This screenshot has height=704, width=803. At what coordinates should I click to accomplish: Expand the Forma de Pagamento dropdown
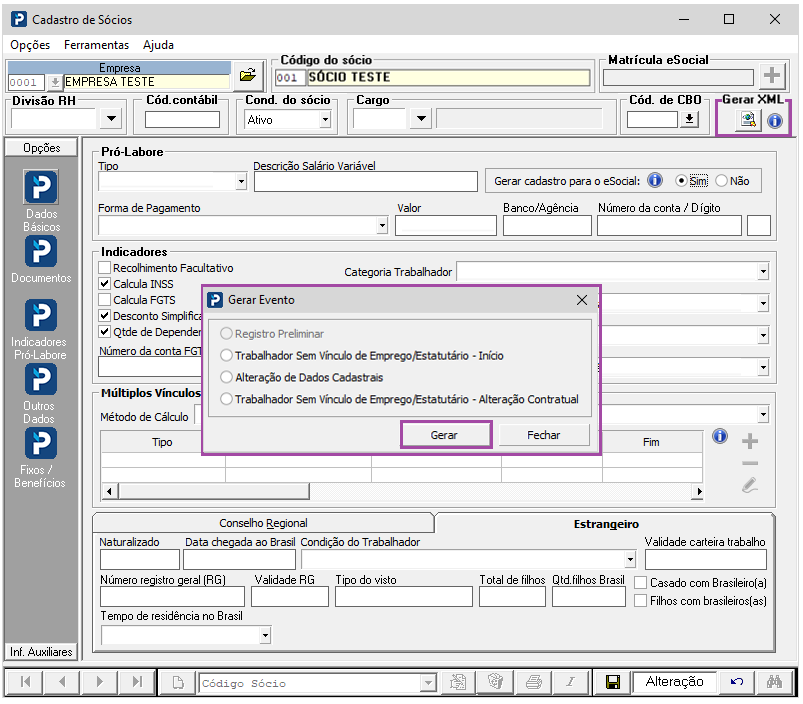(x=382, y=225)
